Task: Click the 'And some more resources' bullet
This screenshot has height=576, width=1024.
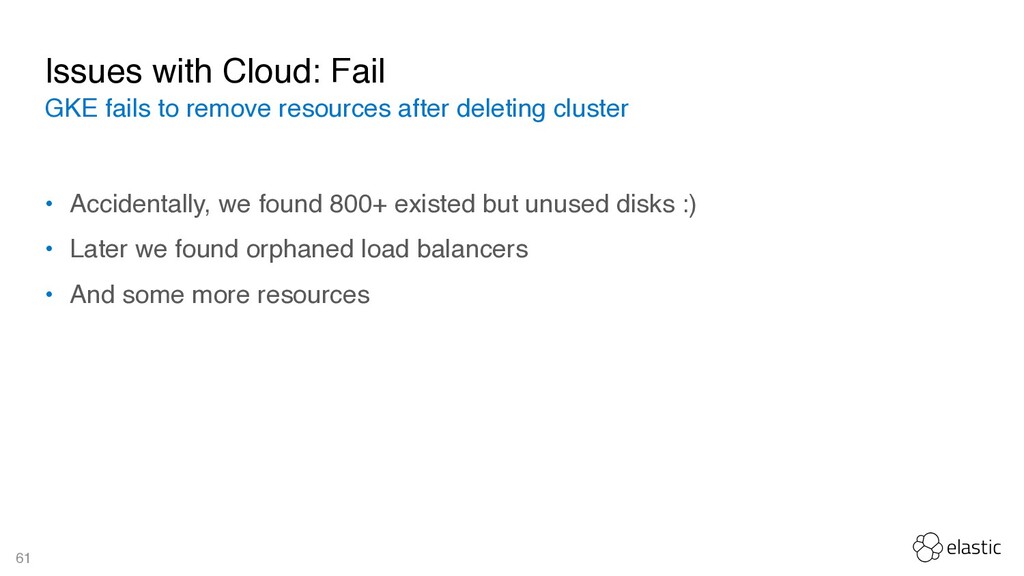Action: tap(219, 295)
